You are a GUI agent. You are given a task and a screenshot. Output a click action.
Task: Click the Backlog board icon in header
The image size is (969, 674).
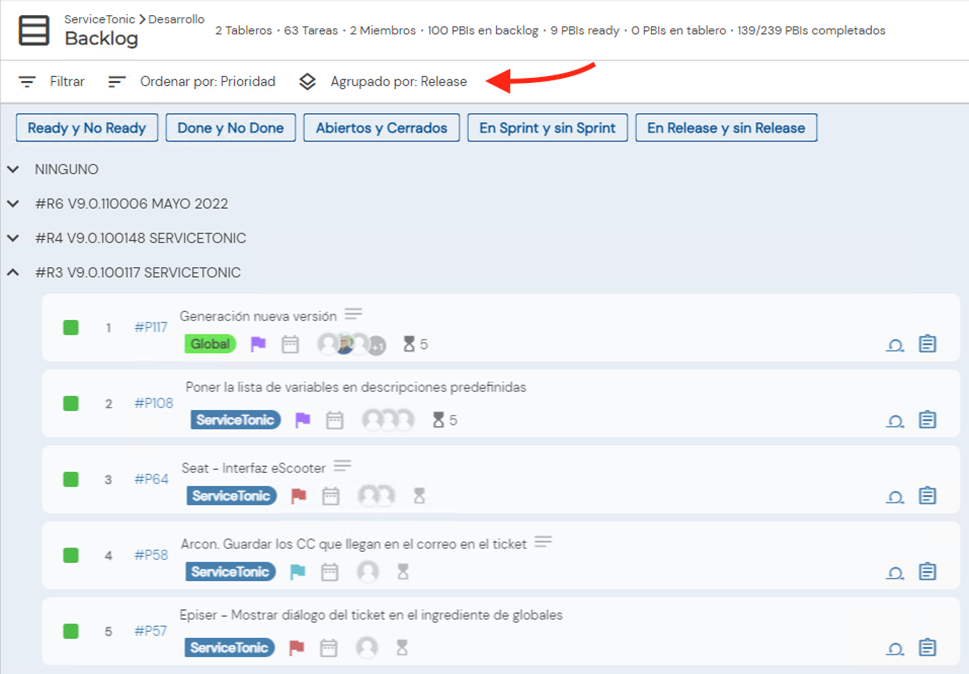coord(34,30)
